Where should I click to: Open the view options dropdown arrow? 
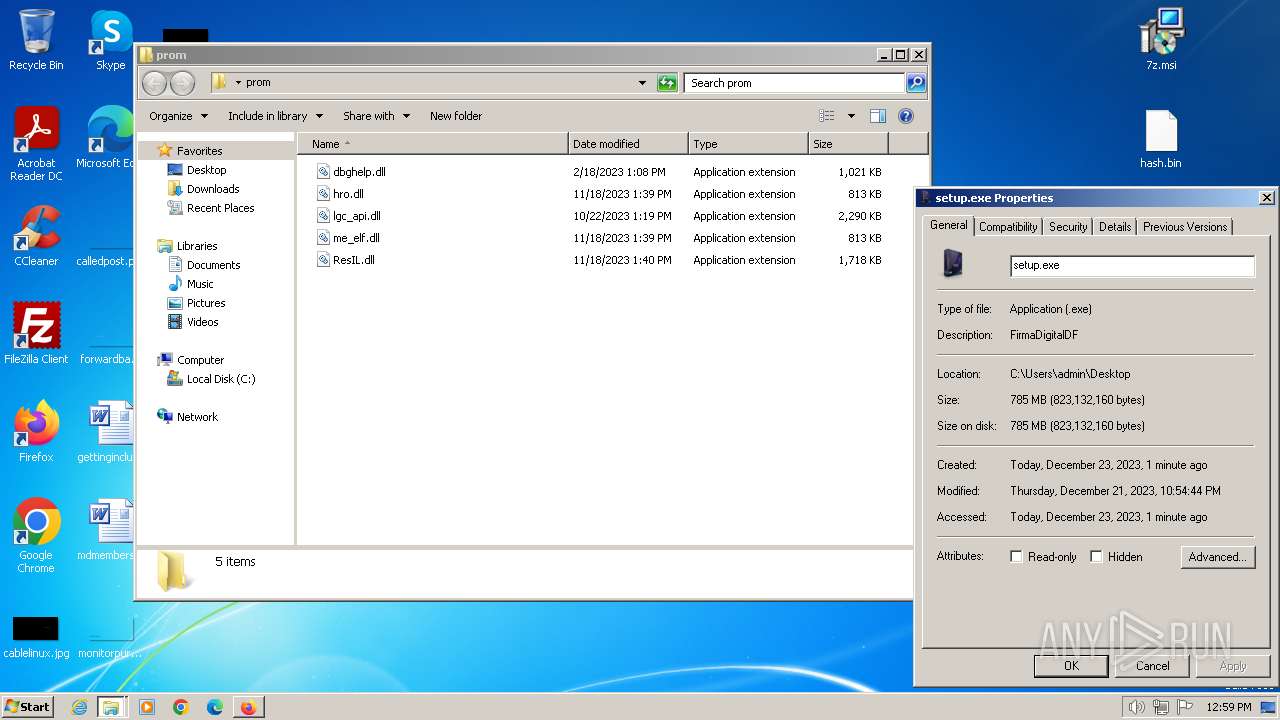pyautogui.click(x=851, y=116)
